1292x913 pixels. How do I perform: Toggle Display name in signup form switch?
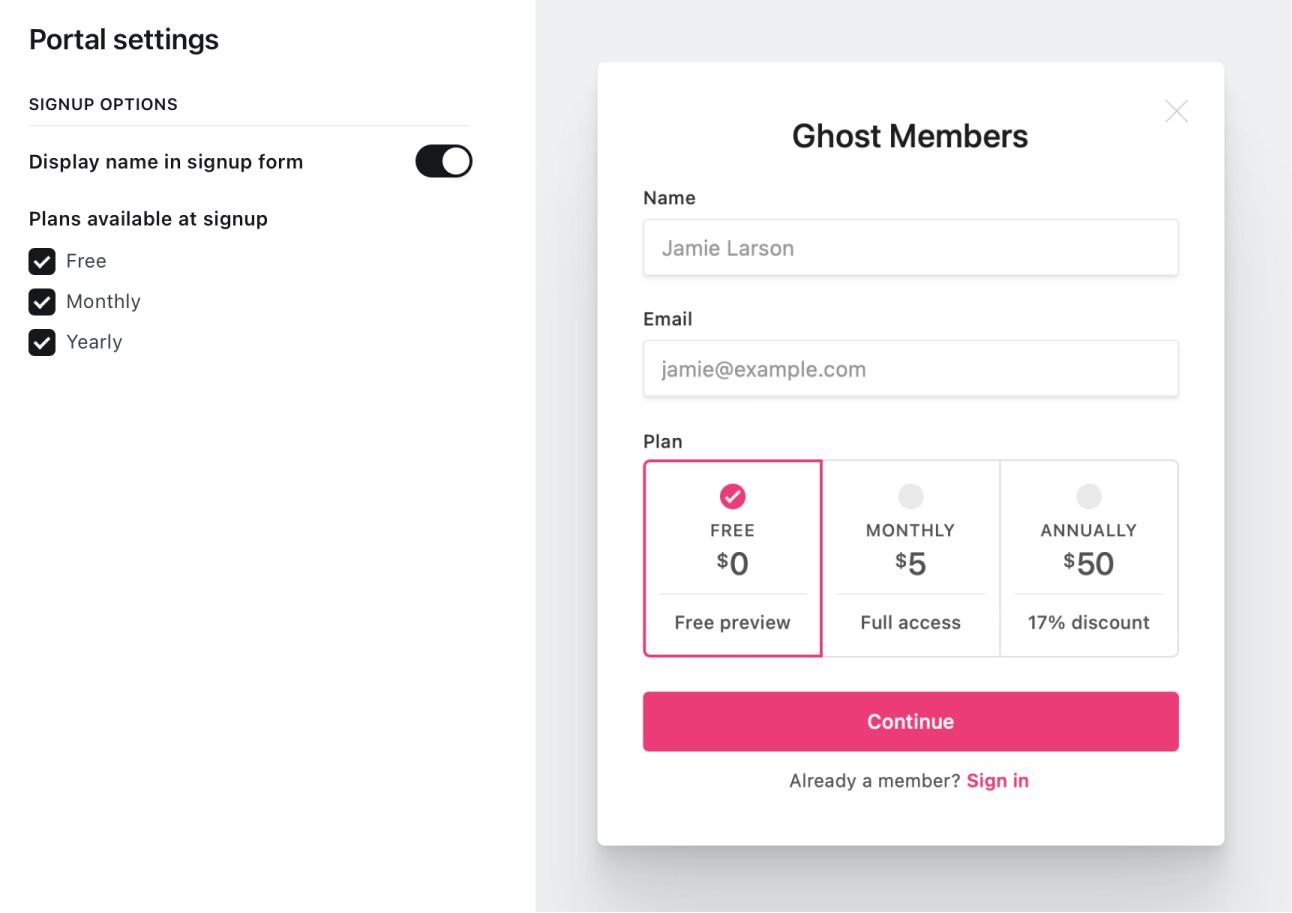coord(444,161)
